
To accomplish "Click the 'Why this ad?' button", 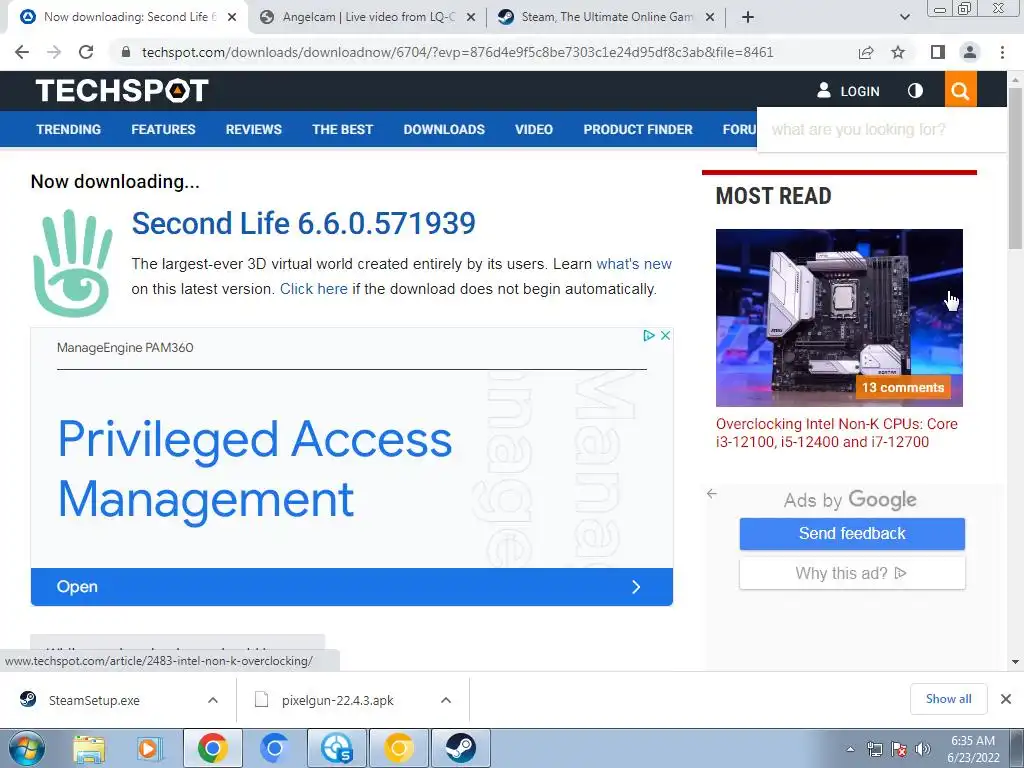I will coord(852,573).
